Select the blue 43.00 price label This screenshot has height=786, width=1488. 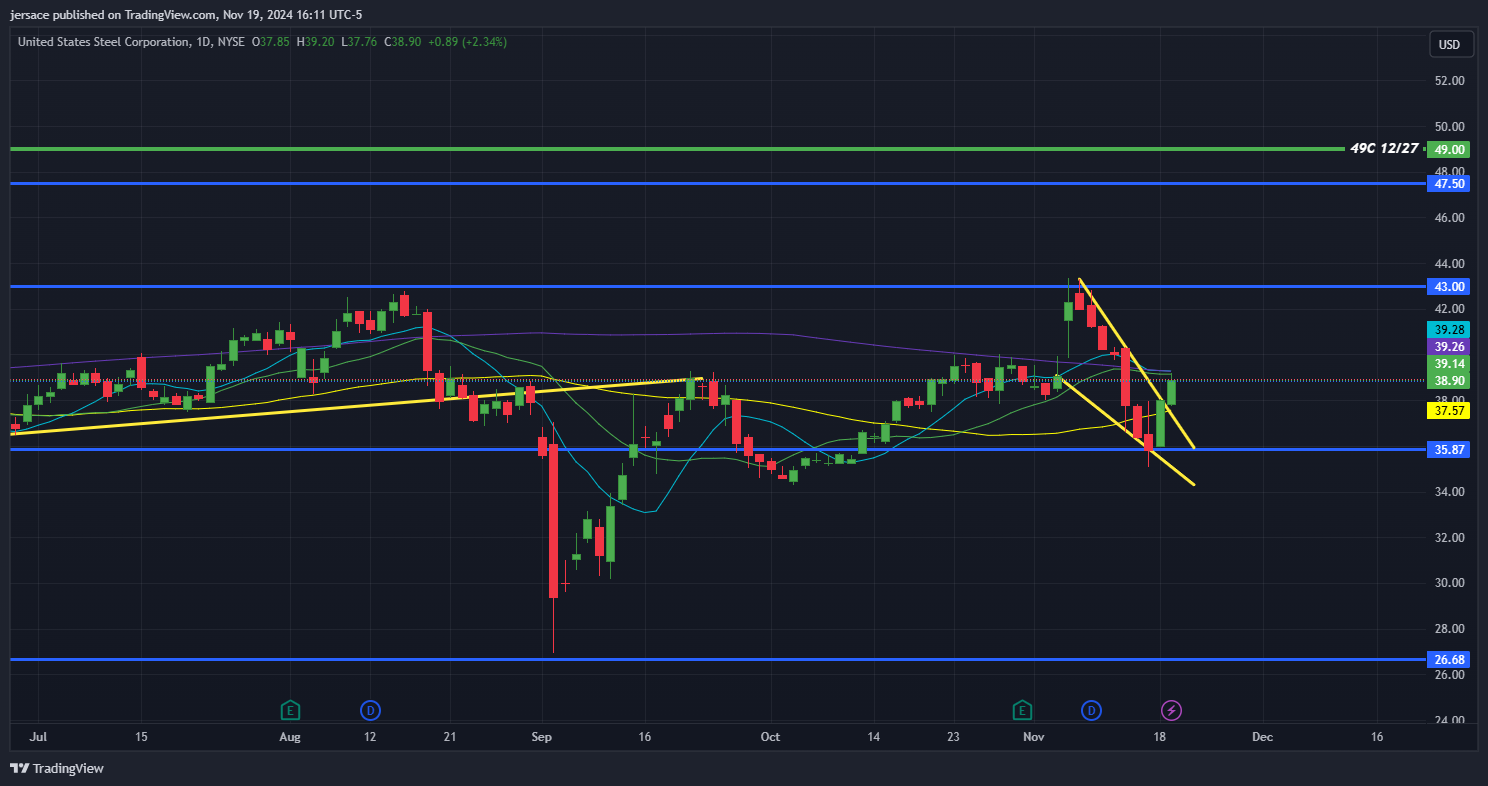[1450, 287]
